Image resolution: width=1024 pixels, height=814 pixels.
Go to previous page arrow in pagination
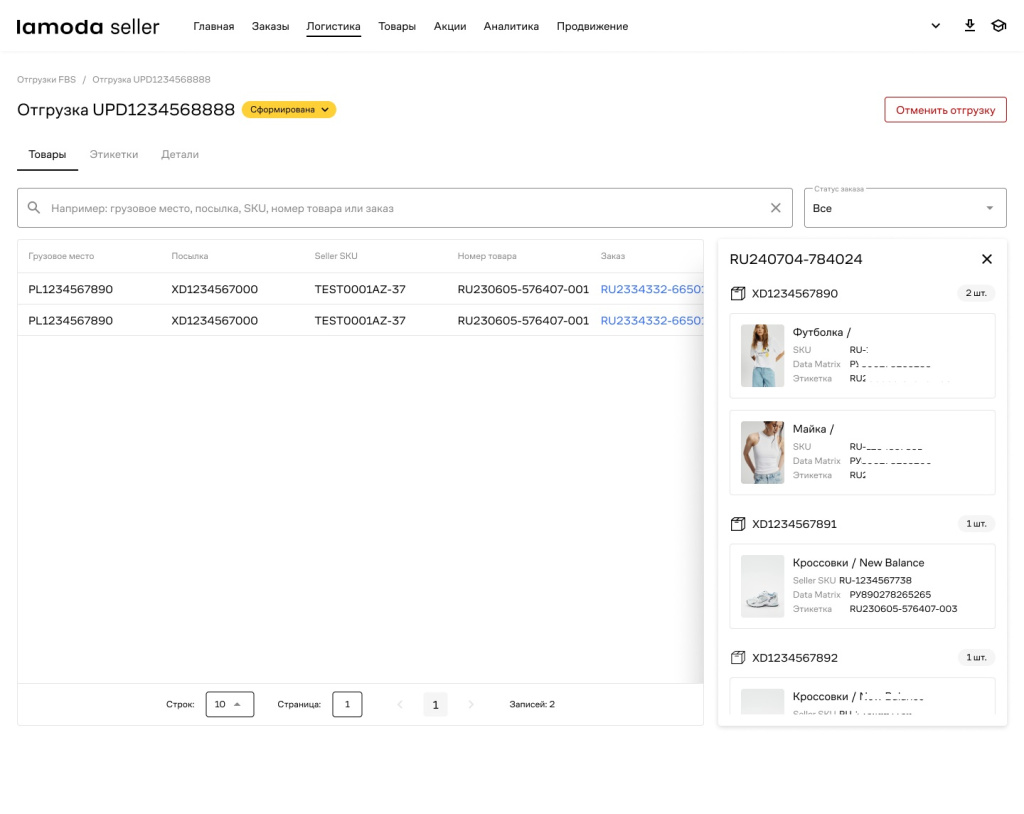400,705
